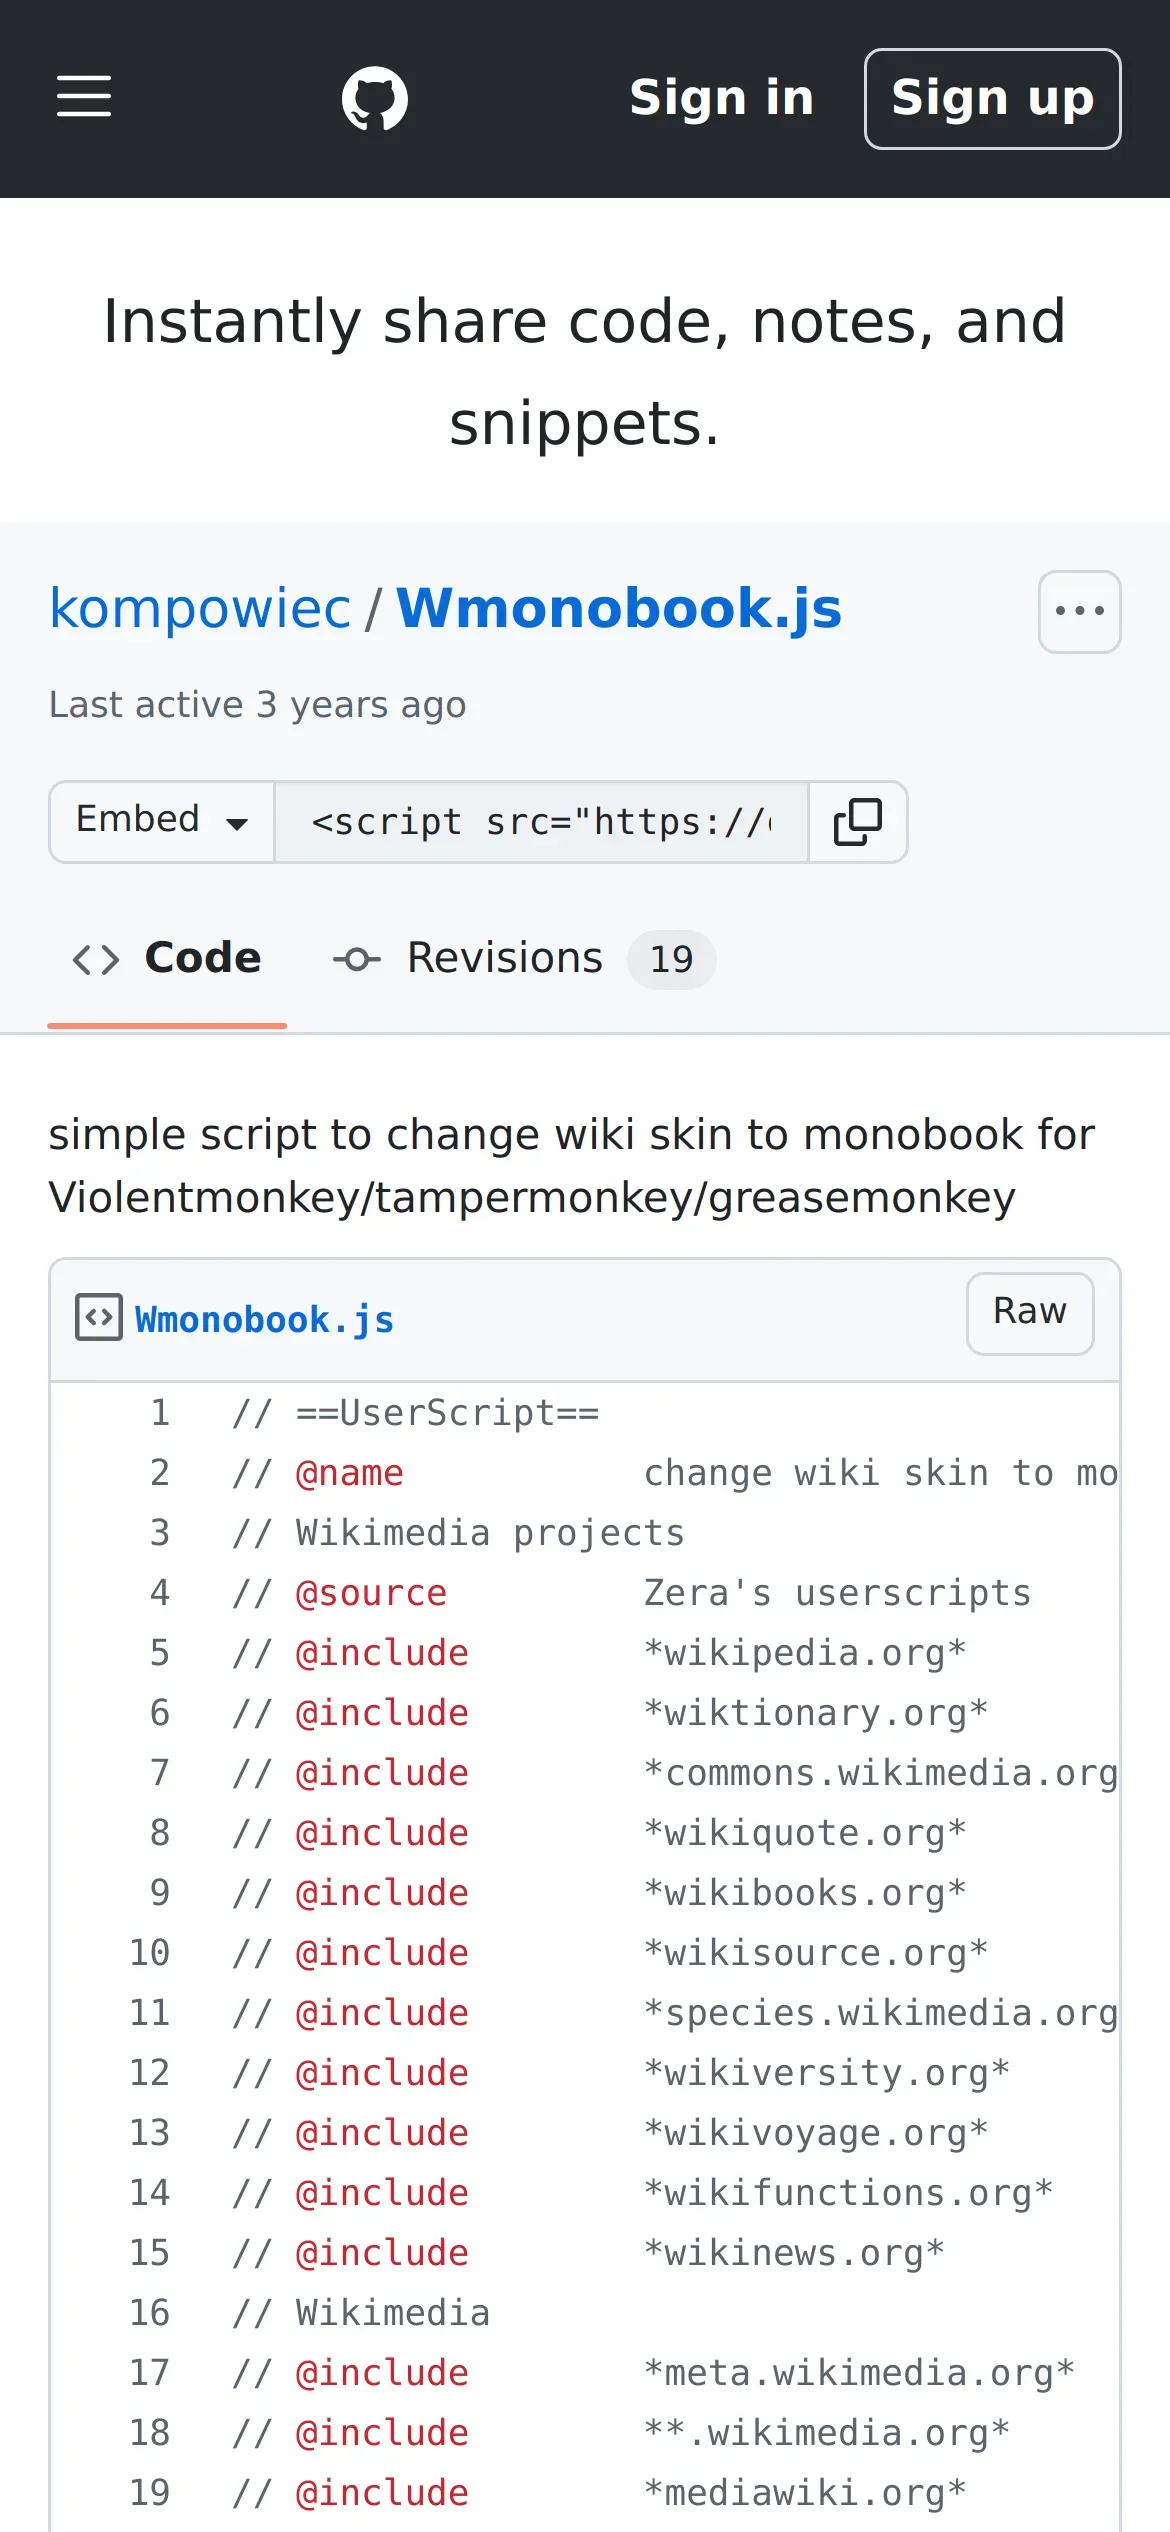This screenshot has height=2532, width=1170.
Task: Switch to the Code tab
Action: [x=203, y=958]
